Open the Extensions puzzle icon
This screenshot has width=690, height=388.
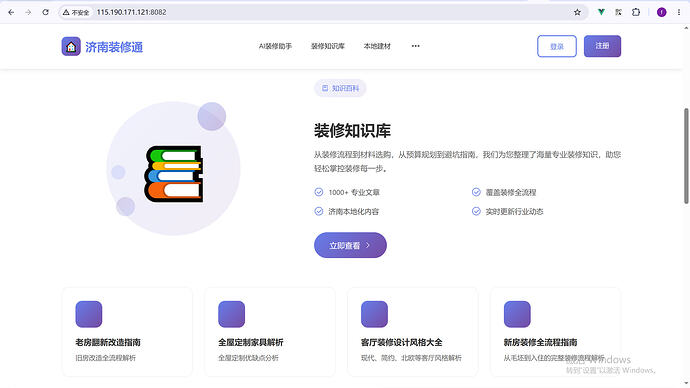(636, 12)
